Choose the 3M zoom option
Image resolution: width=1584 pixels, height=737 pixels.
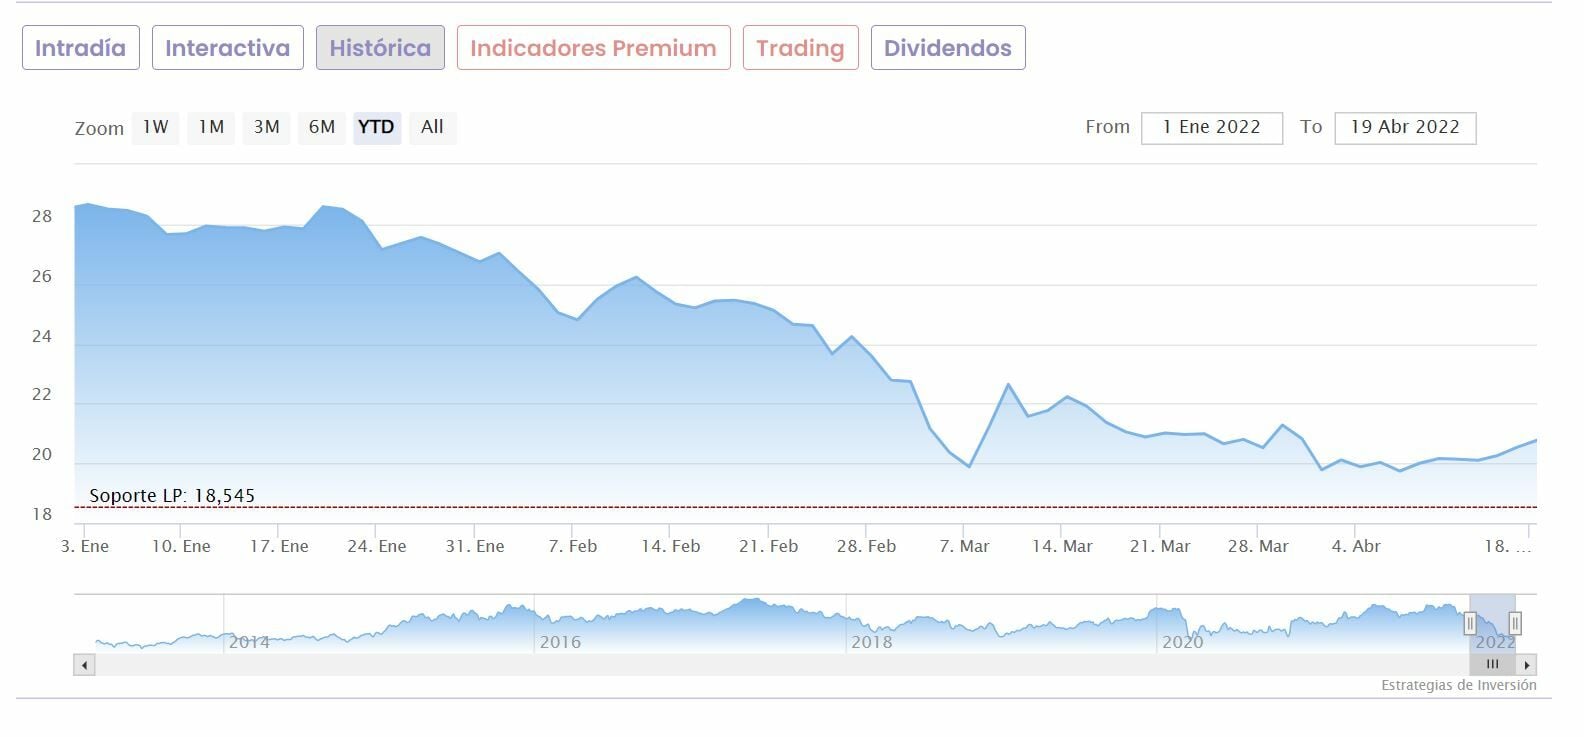(x=266, y=127)
